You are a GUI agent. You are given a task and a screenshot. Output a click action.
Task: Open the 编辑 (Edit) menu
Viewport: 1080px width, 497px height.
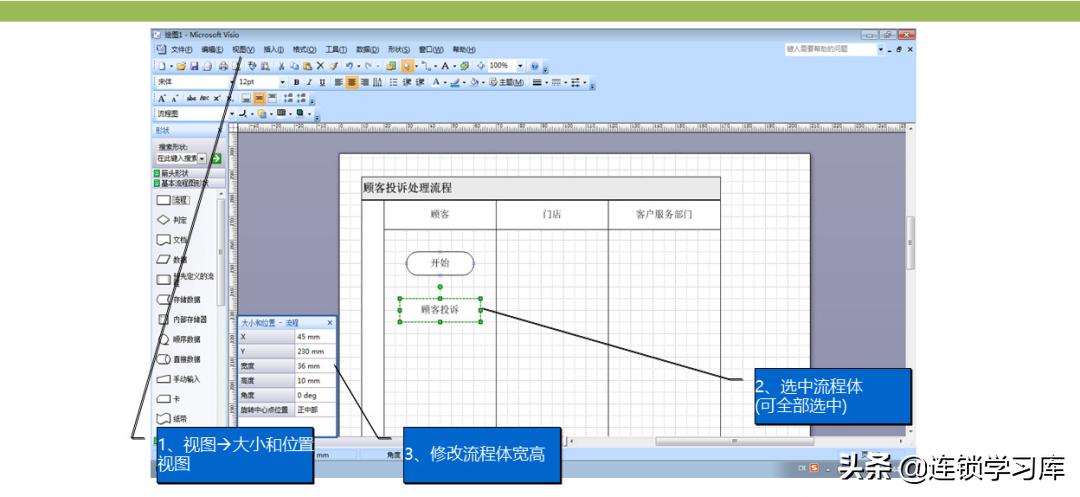(212, 50)
